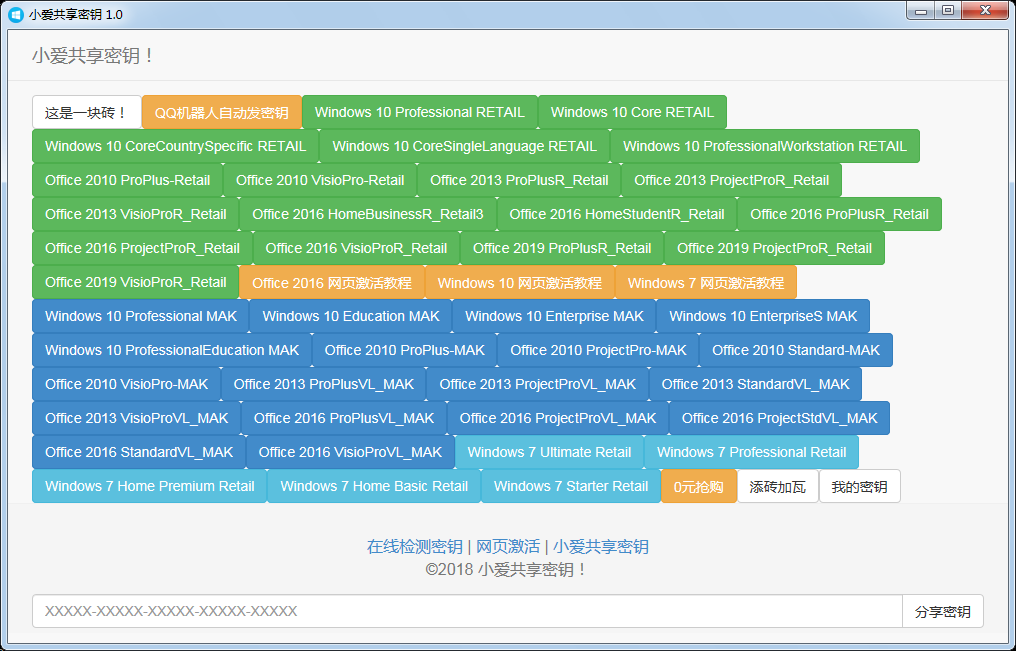Focus the product key input field
The image size is (1016, 651).
[x=466, y=611]
